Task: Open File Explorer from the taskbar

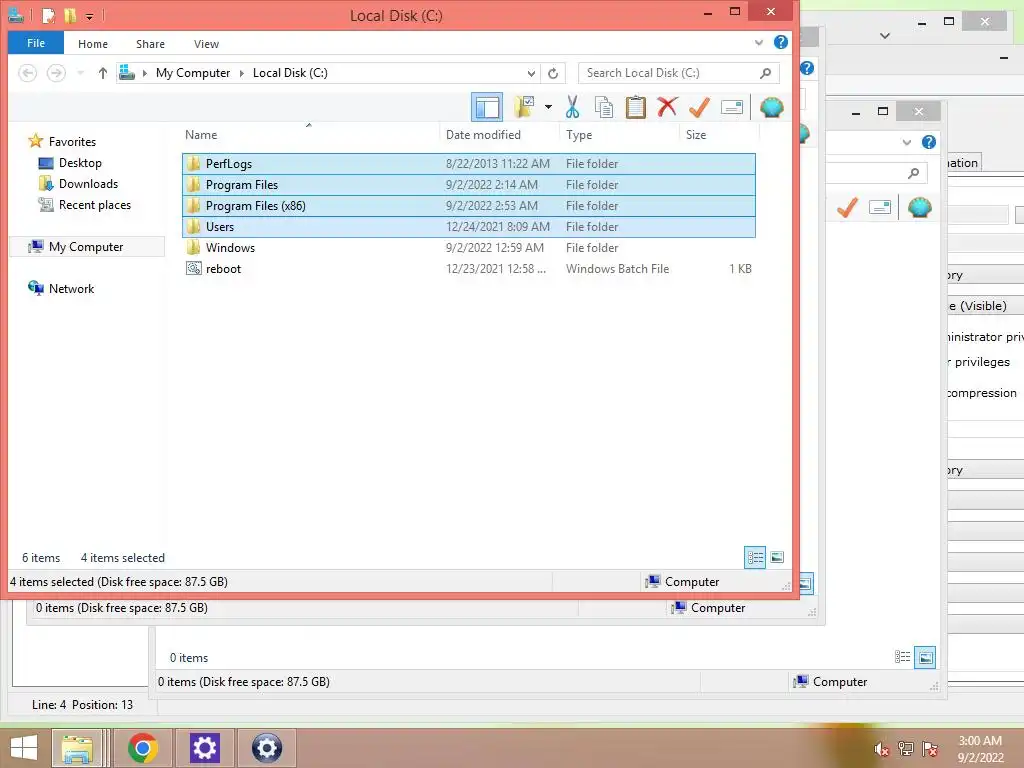Action: (78, 748)
